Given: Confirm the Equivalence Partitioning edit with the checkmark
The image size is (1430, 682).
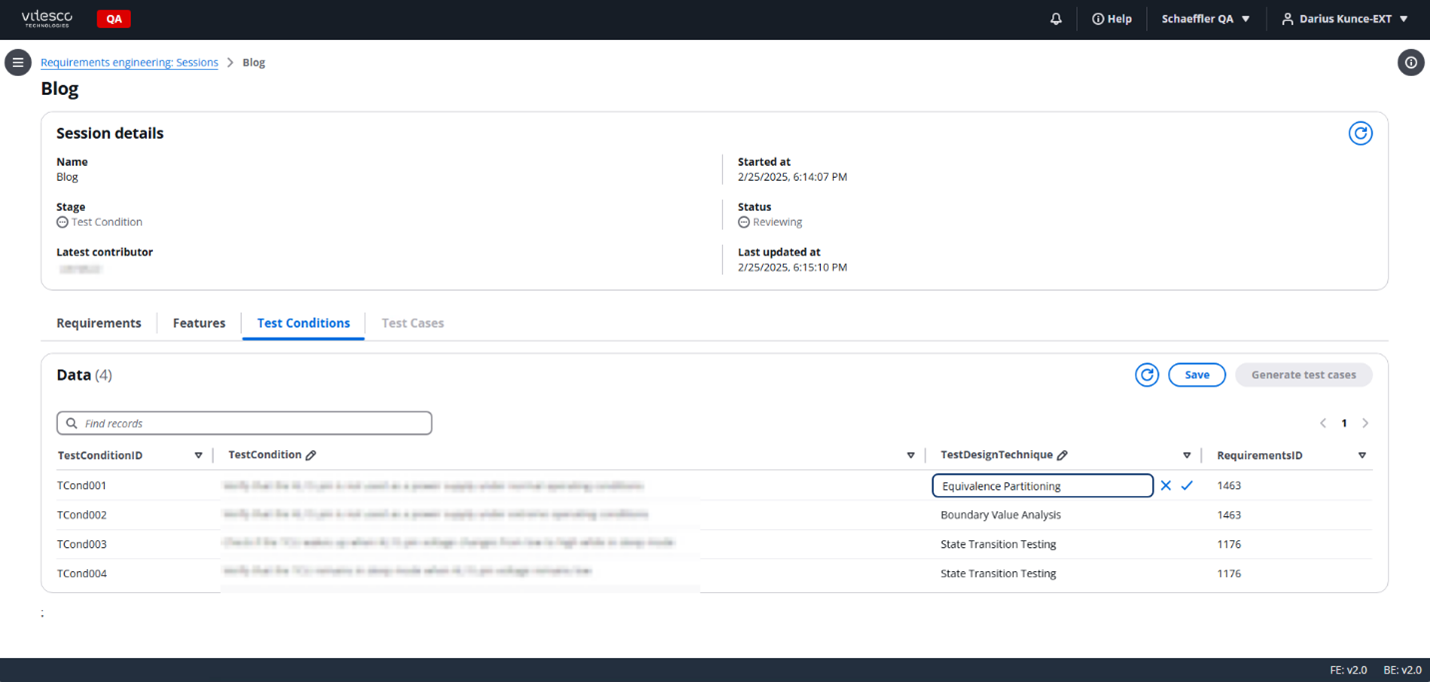Looking at the screenshot, I should (1187, 485).
